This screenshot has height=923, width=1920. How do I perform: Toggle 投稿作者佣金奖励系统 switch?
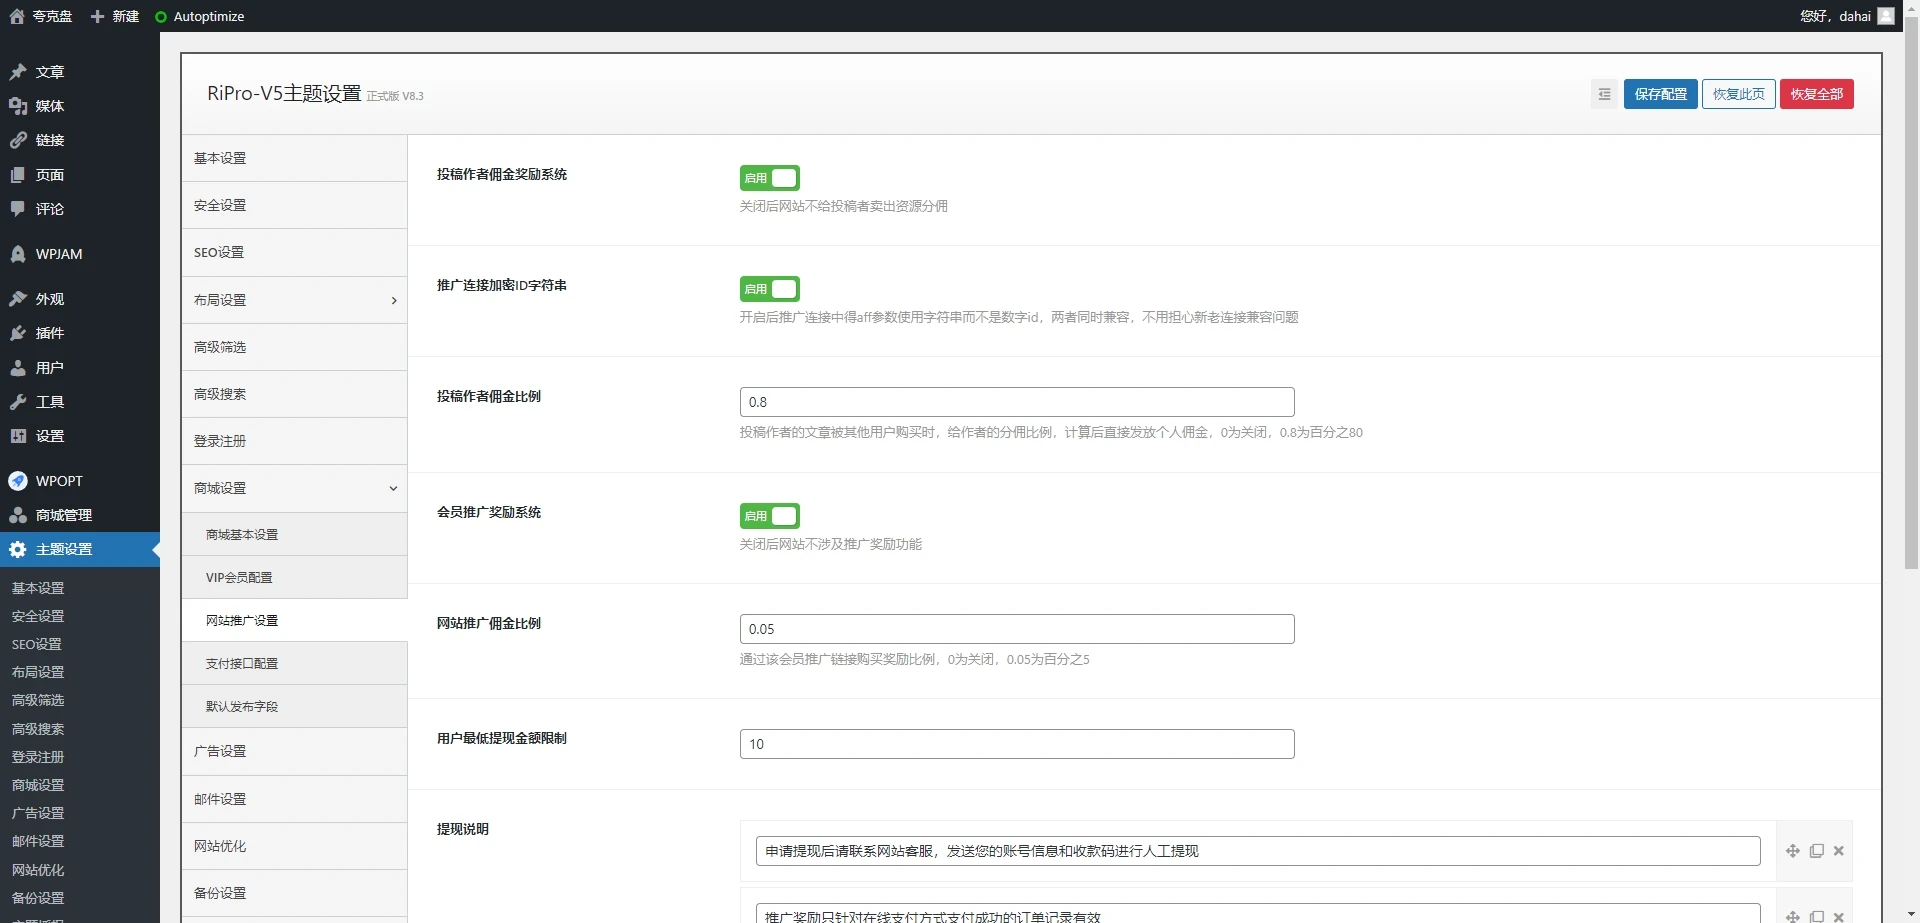pyautogui.click(x=770, y=178)
